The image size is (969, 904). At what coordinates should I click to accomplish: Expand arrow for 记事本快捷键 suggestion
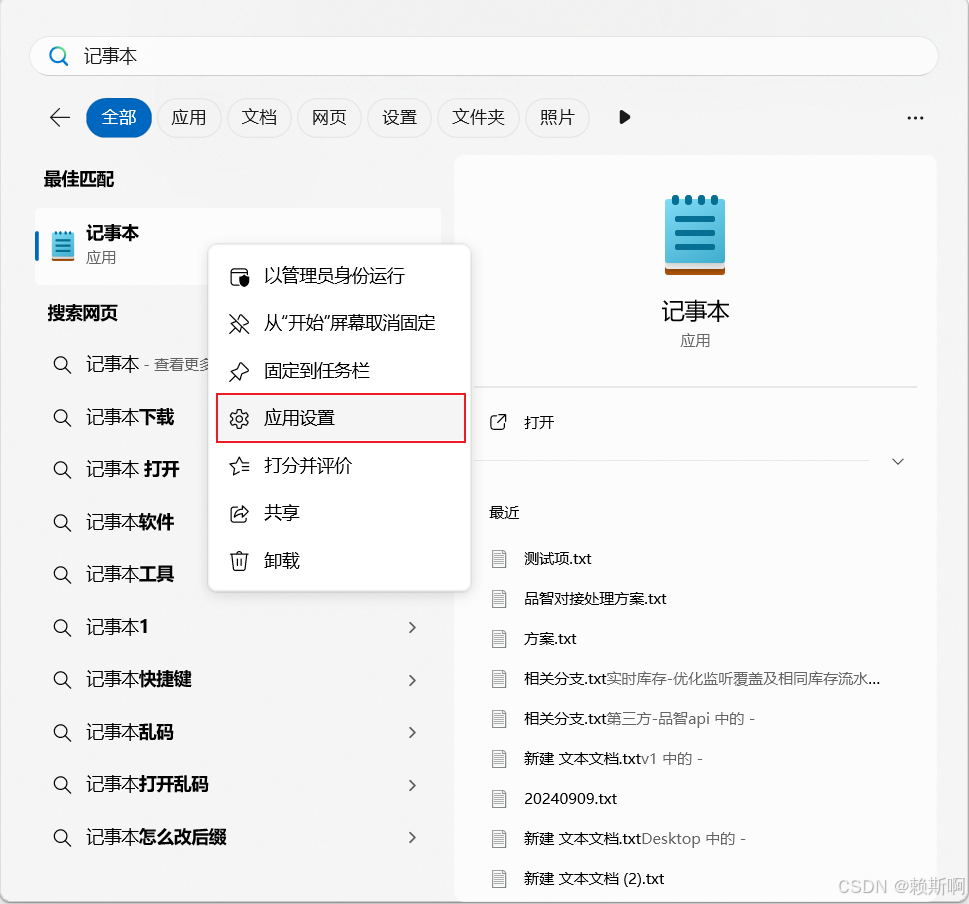pos(412,680)
